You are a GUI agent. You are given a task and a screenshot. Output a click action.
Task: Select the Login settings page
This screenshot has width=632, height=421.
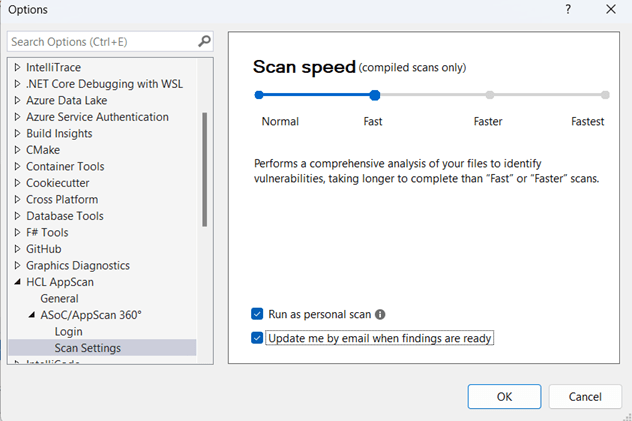point(69,332)
